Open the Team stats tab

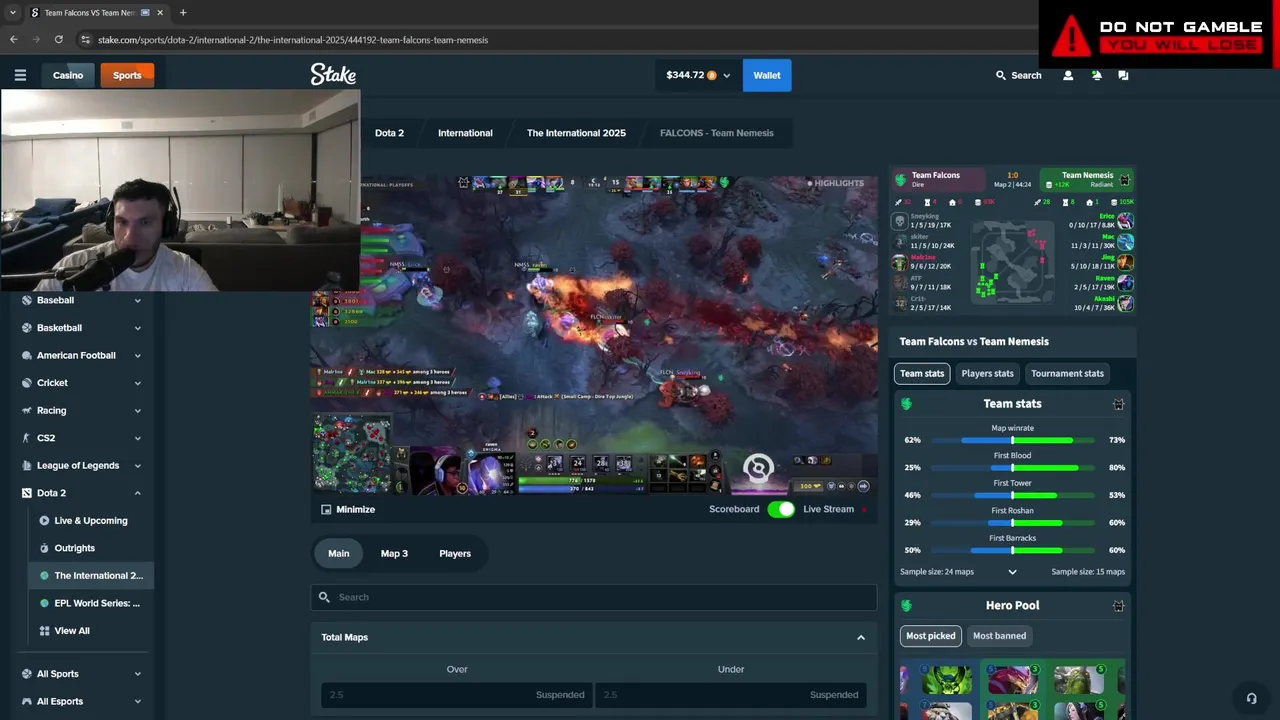922,373
